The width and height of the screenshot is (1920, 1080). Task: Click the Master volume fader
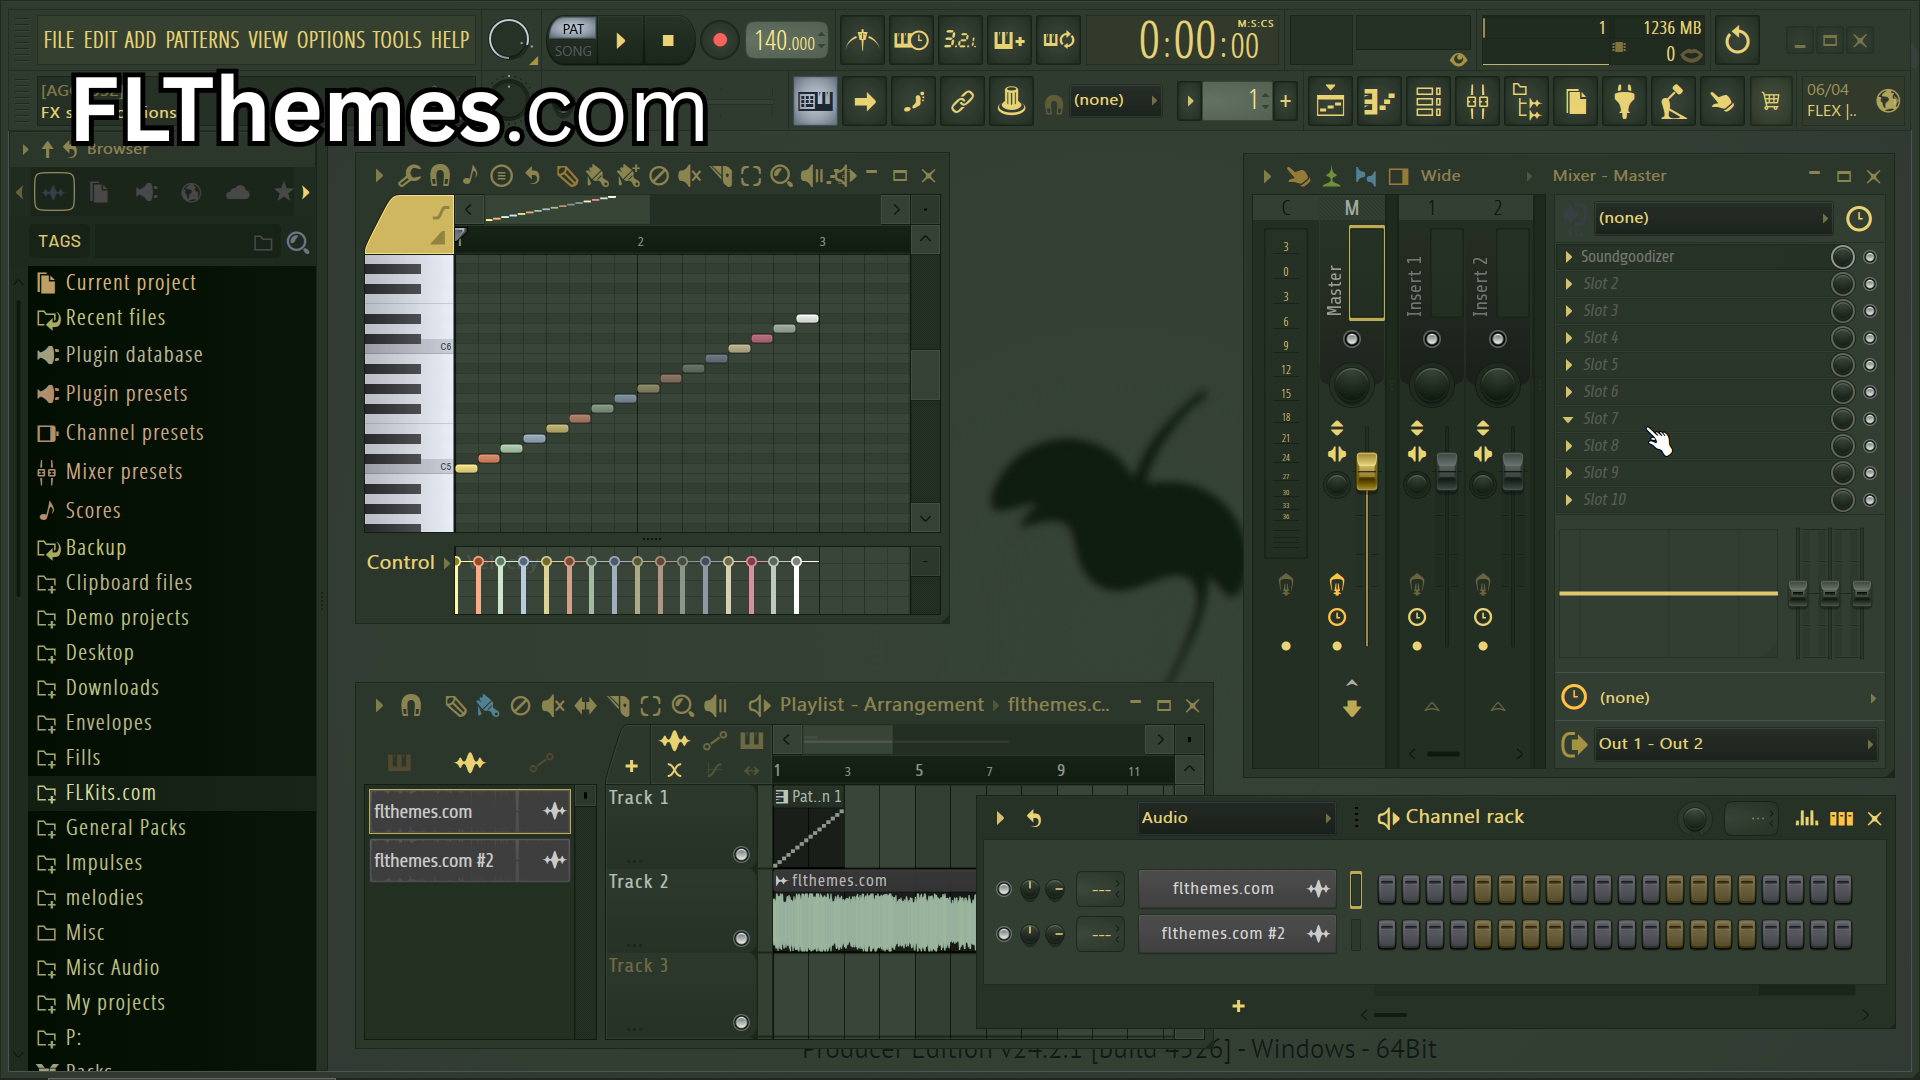point(1367,472)
